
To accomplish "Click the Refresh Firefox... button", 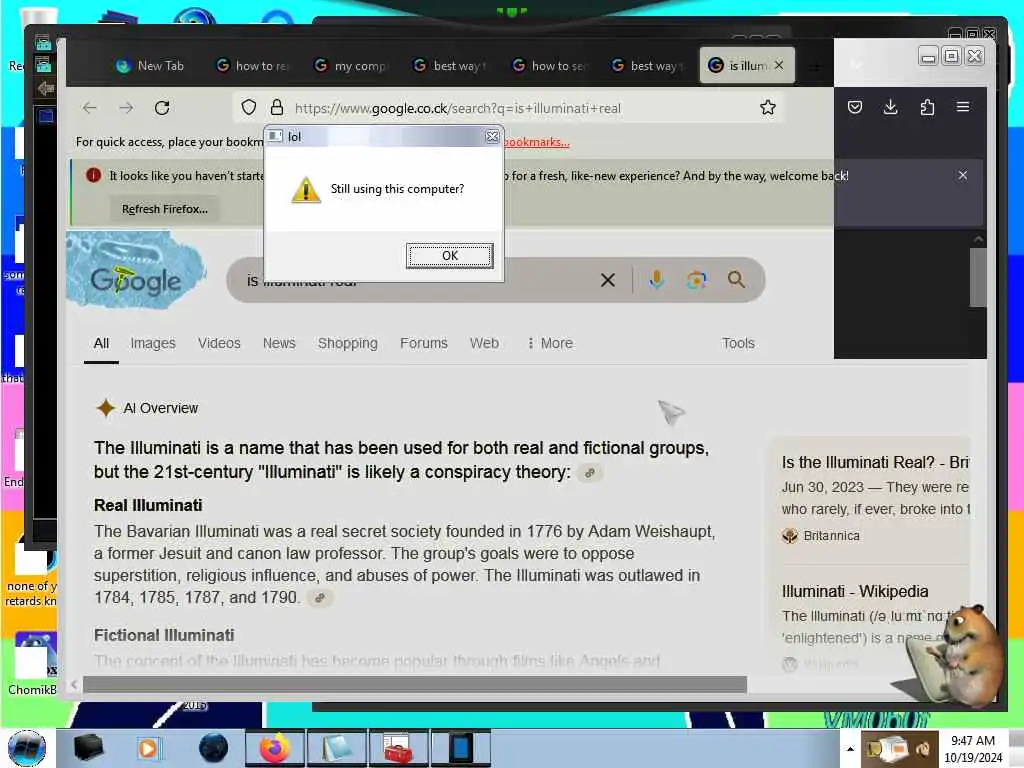I will coord(165,209).
